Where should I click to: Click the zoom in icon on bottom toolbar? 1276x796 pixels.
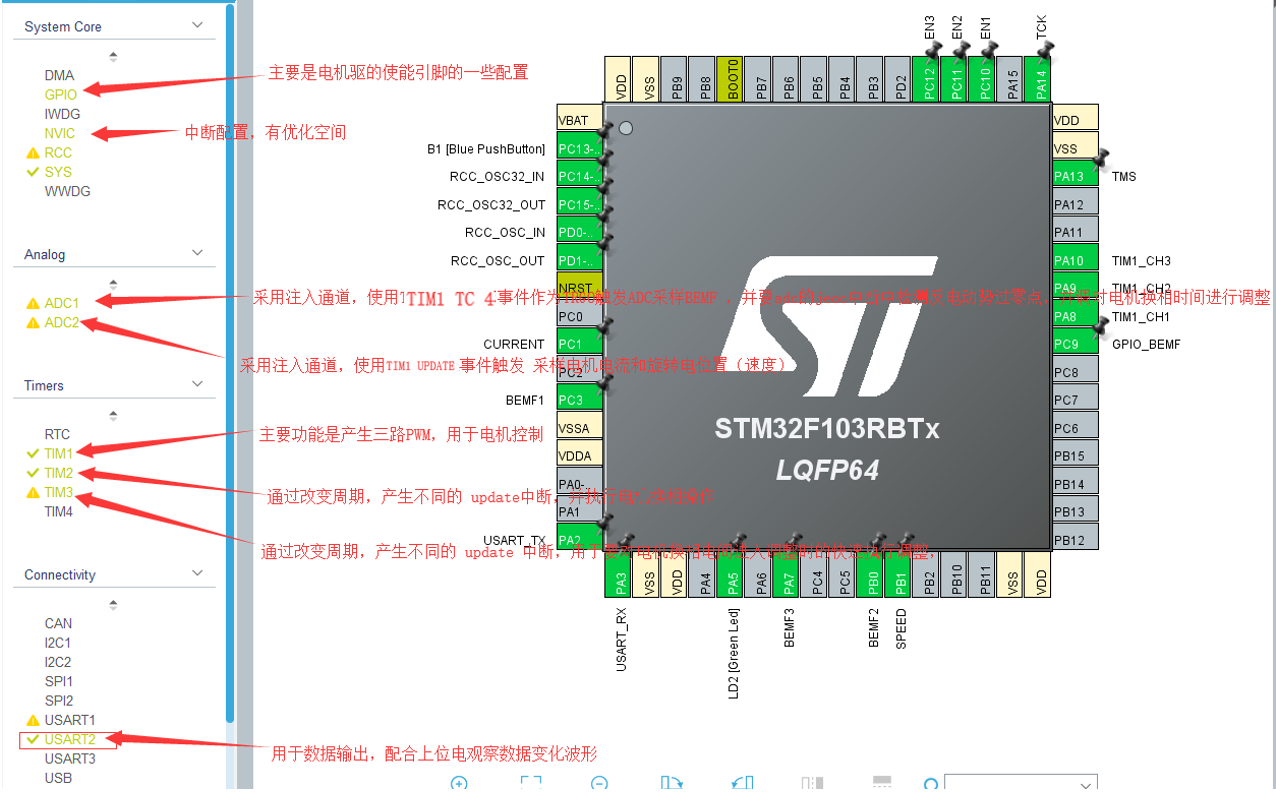459,783
